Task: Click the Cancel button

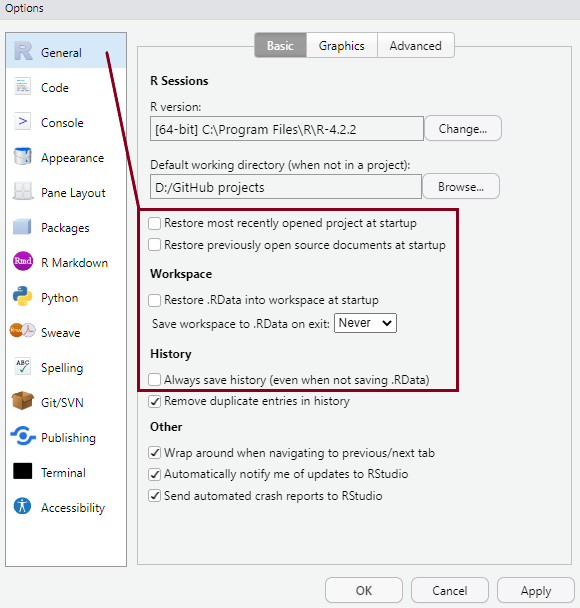Action: (450, 591)
